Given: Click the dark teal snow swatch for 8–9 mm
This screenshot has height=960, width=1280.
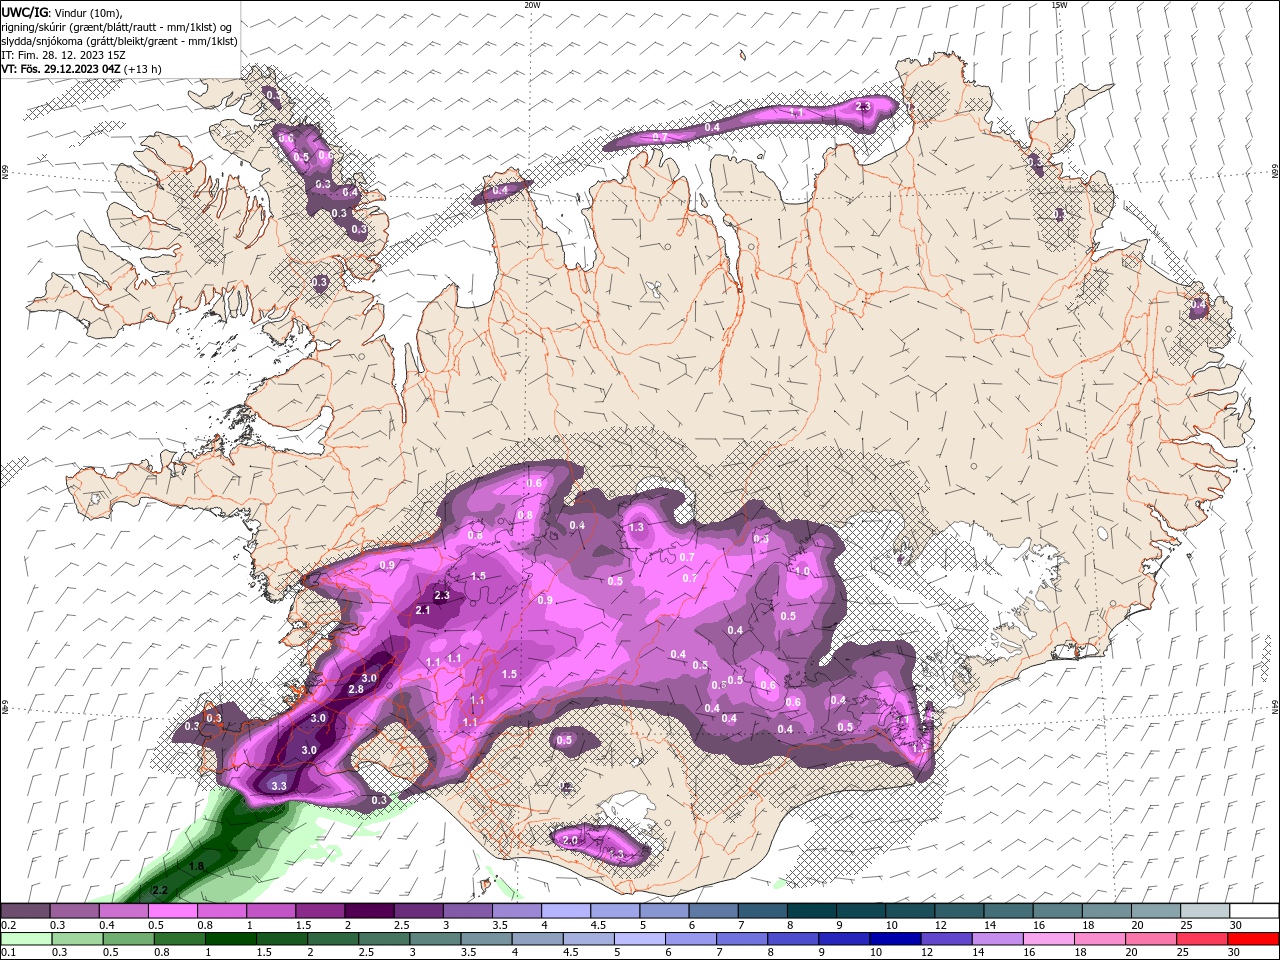Looking at the screenshot, I should click(x=812, y=910).
